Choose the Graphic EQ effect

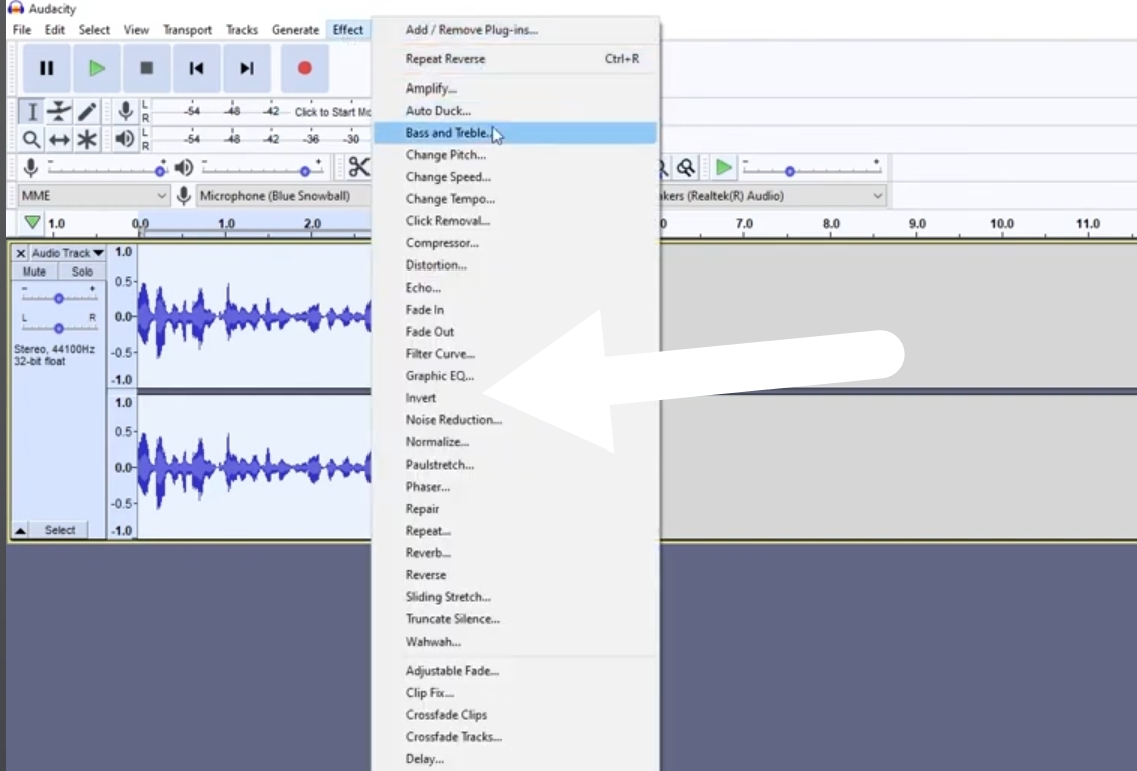[516, 376]
